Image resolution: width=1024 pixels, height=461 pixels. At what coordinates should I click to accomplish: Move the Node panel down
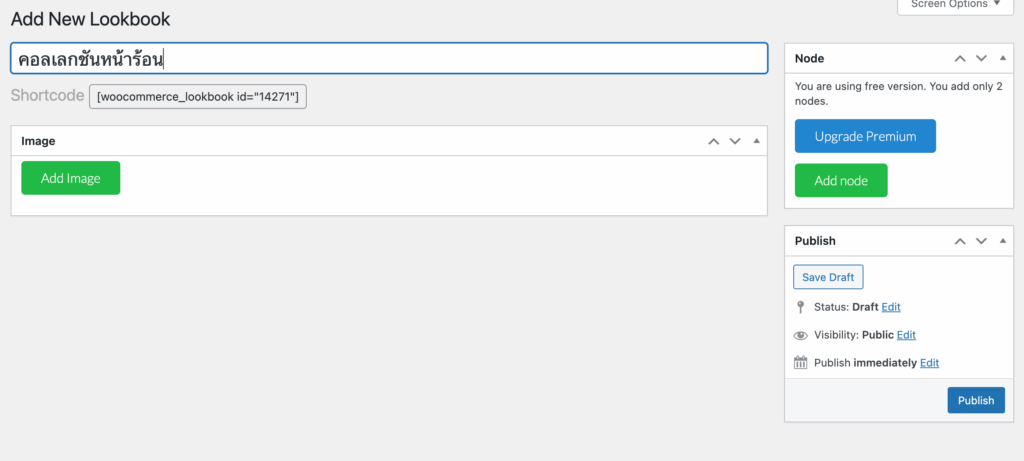(x=981, y=59)
